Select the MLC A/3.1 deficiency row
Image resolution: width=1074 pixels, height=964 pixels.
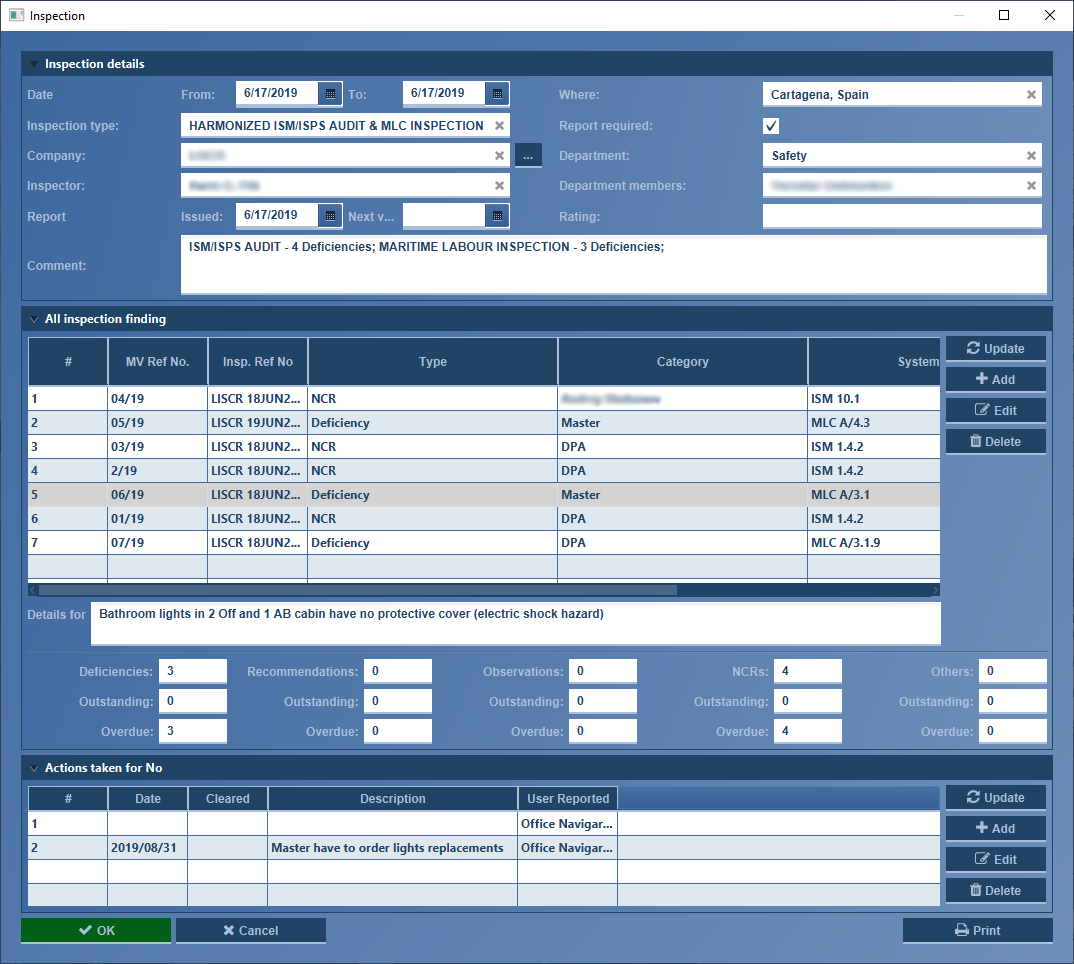pyautogui.click(x=500, y=494)
